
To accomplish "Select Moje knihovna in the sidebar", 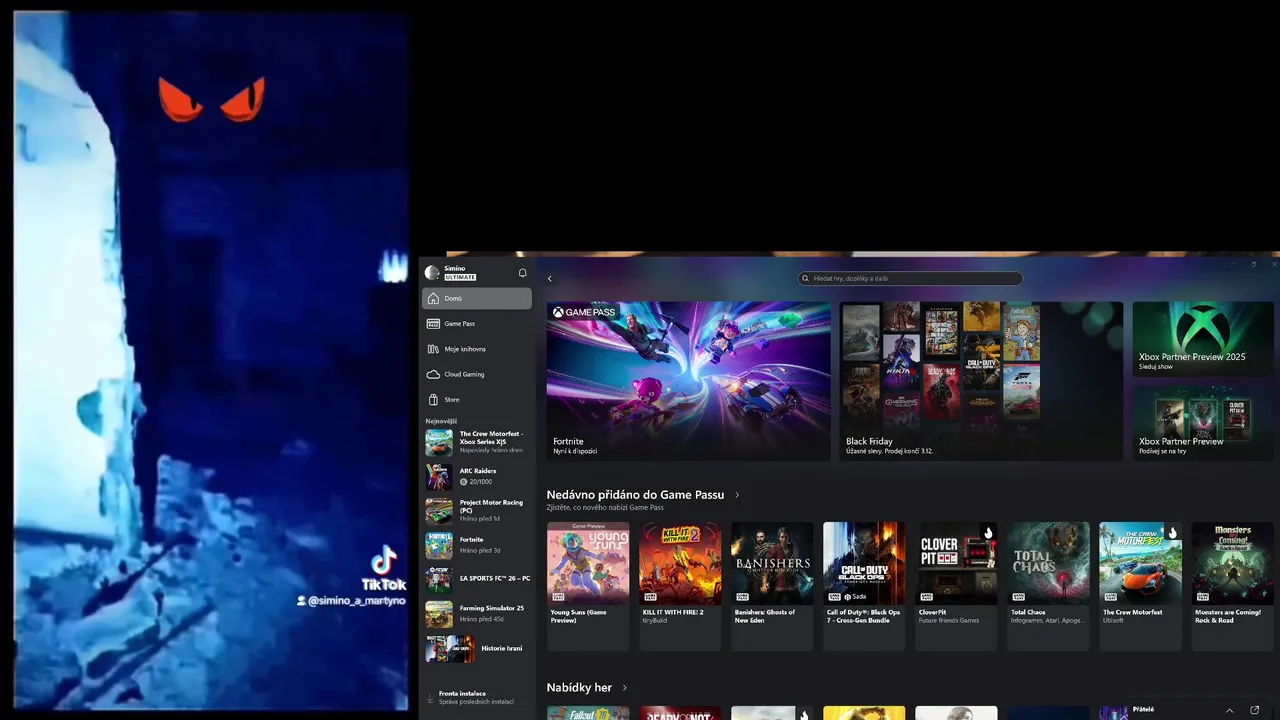I will (477, 349).
